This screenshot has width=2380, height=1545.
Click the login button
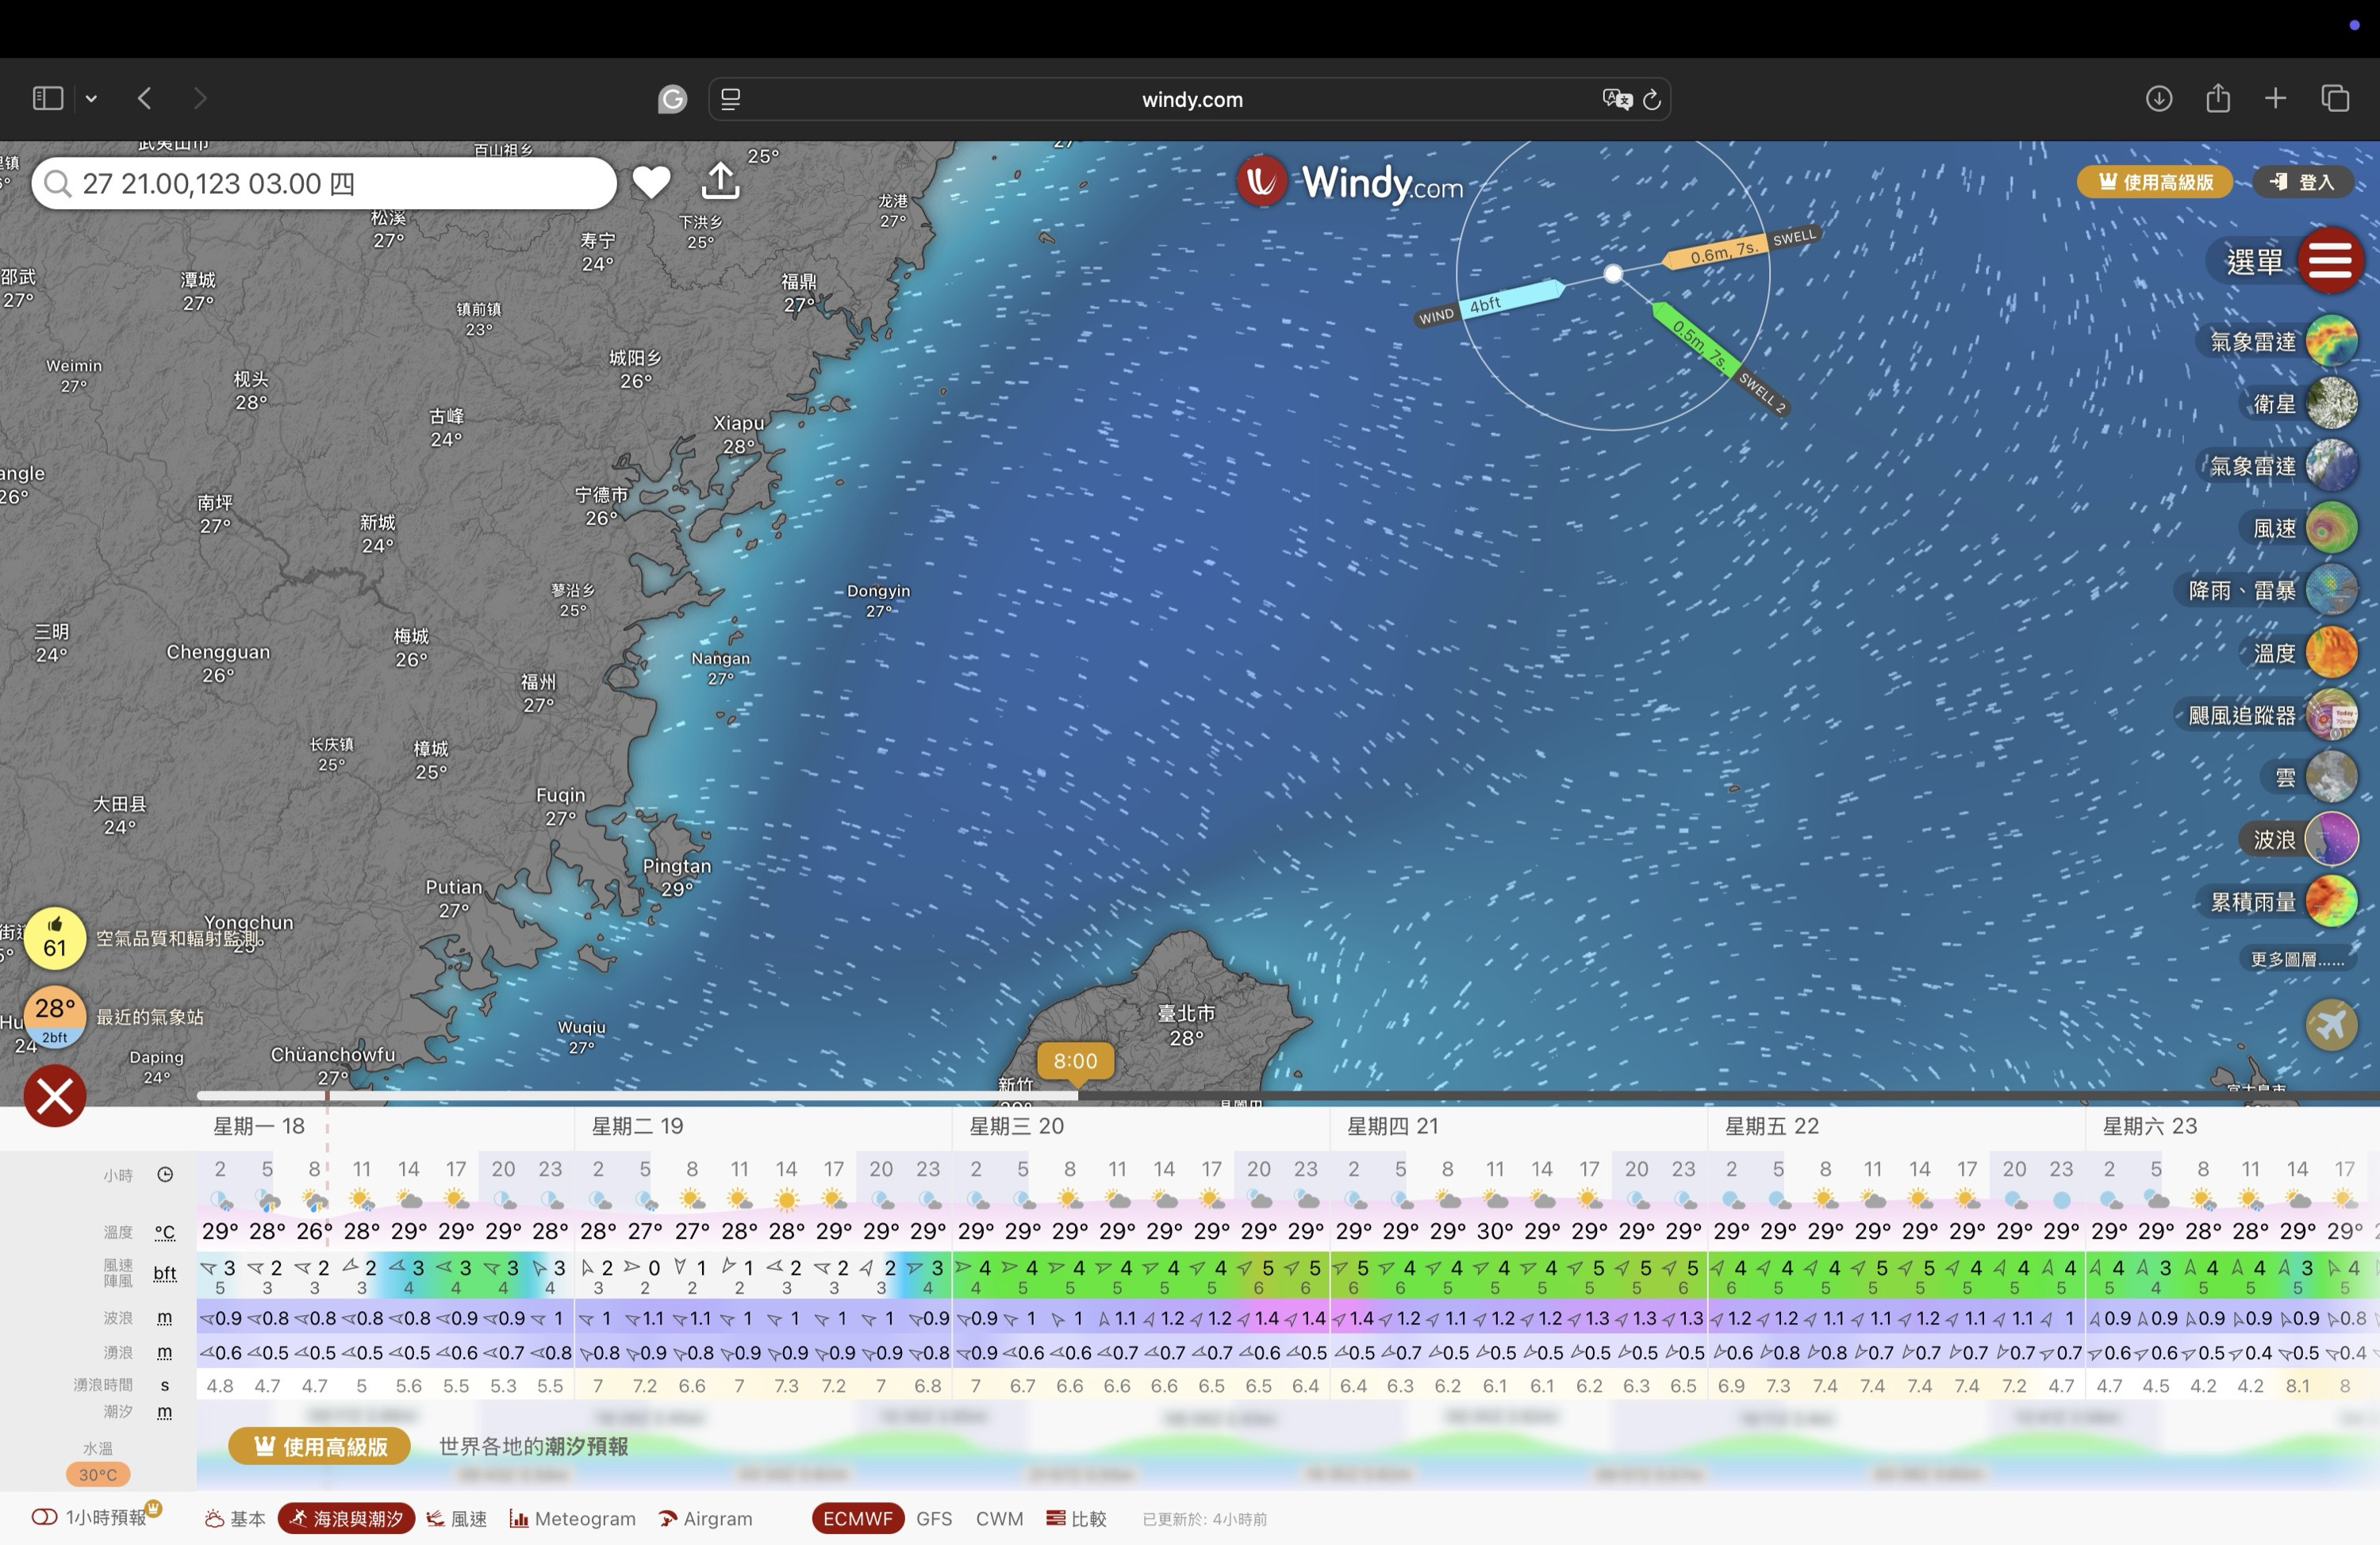pyautogui.click(x=2303, y=182)
